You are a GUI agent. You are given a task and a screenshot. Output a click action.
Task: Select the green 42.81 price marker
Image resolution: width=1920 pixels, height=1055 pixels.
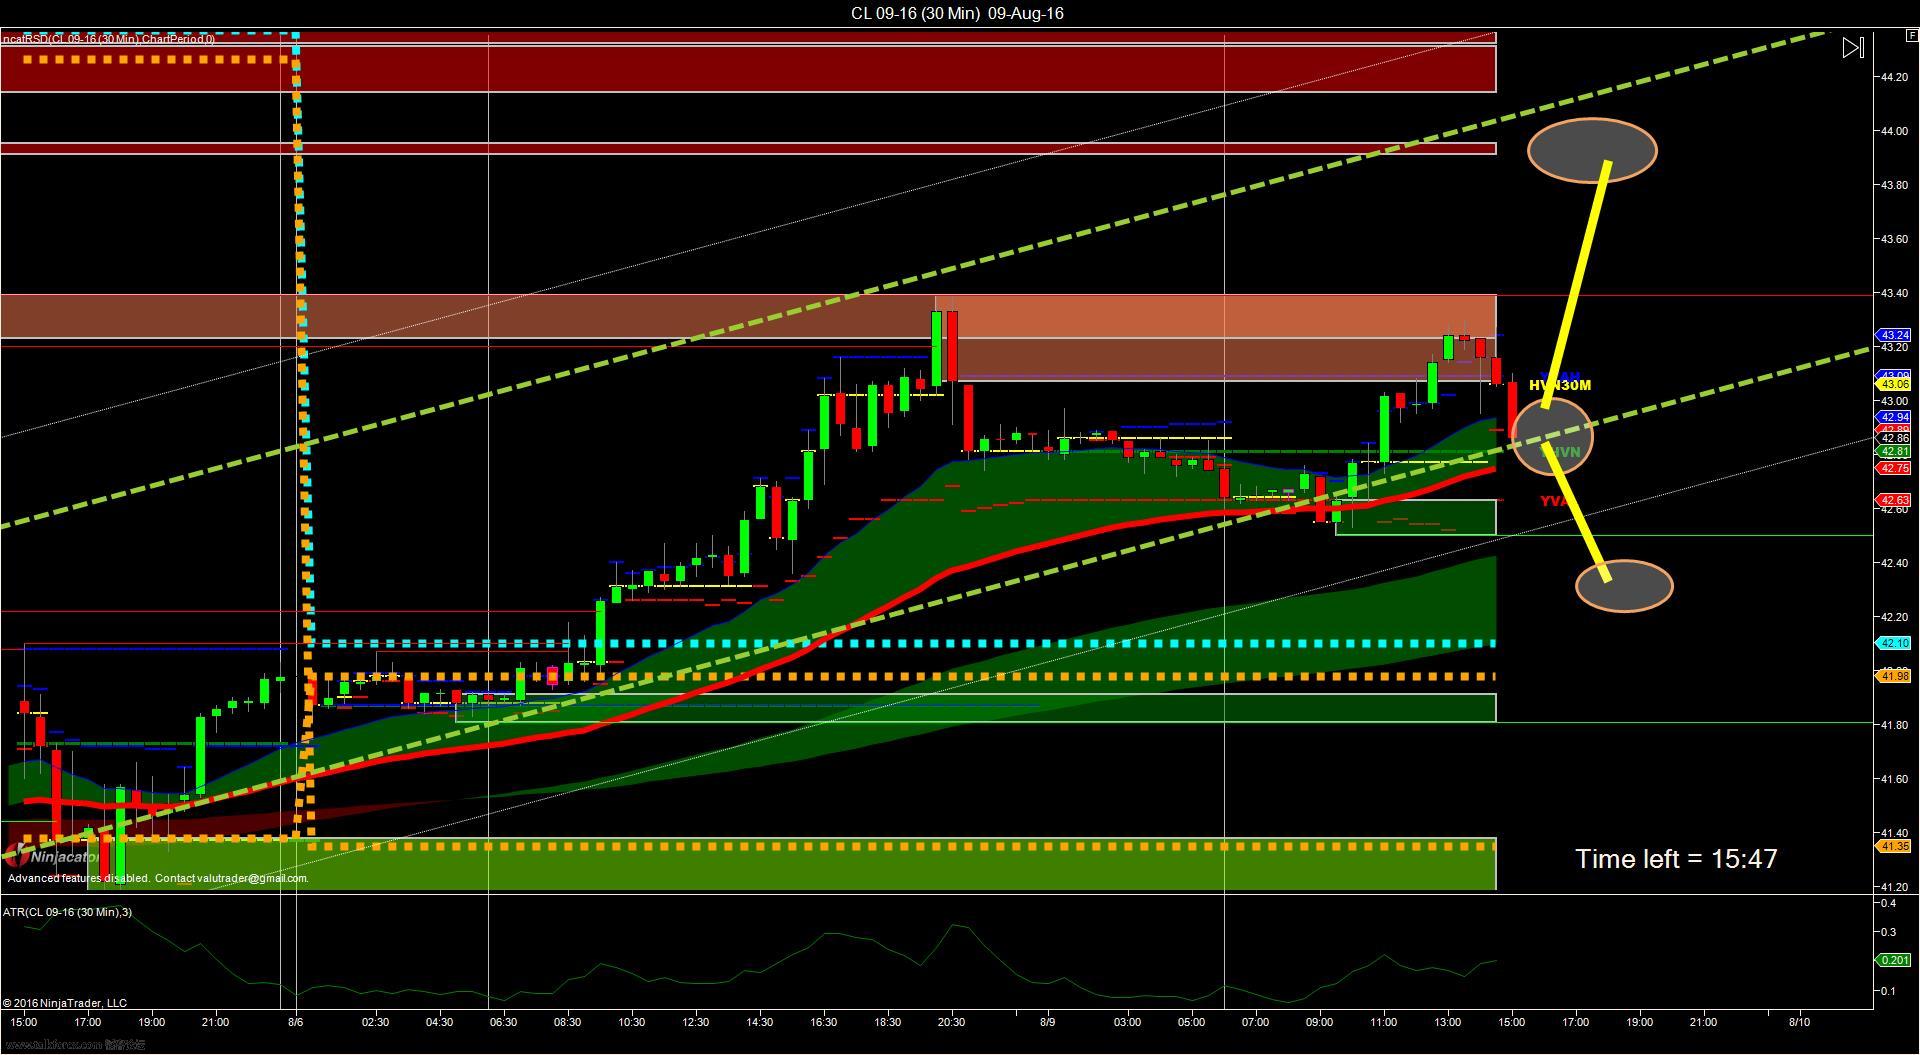click(x=1895, y=452)
